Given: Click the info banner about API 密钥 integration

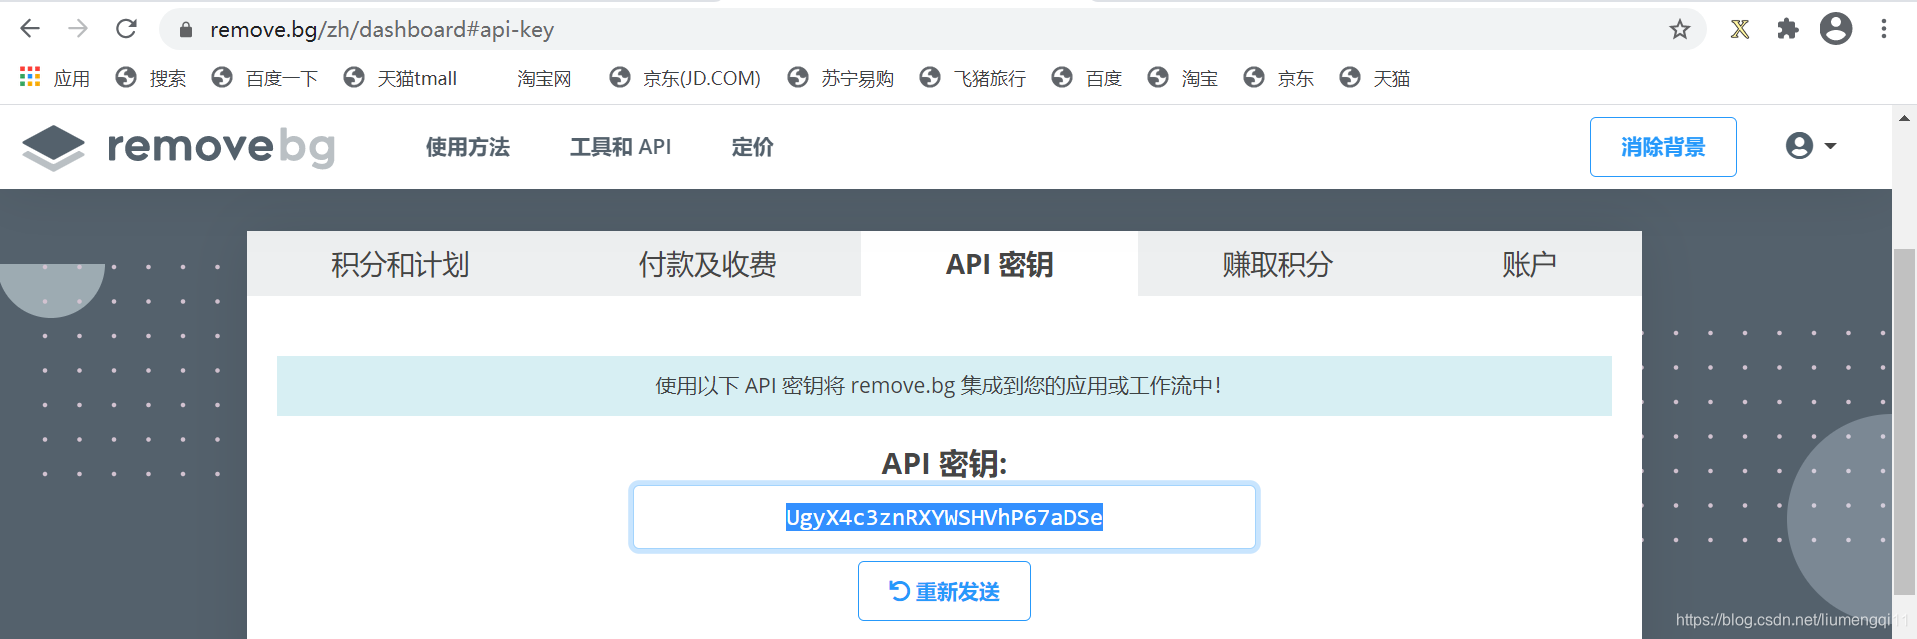Looking at the screenshot, I should (x=944, y=386).
